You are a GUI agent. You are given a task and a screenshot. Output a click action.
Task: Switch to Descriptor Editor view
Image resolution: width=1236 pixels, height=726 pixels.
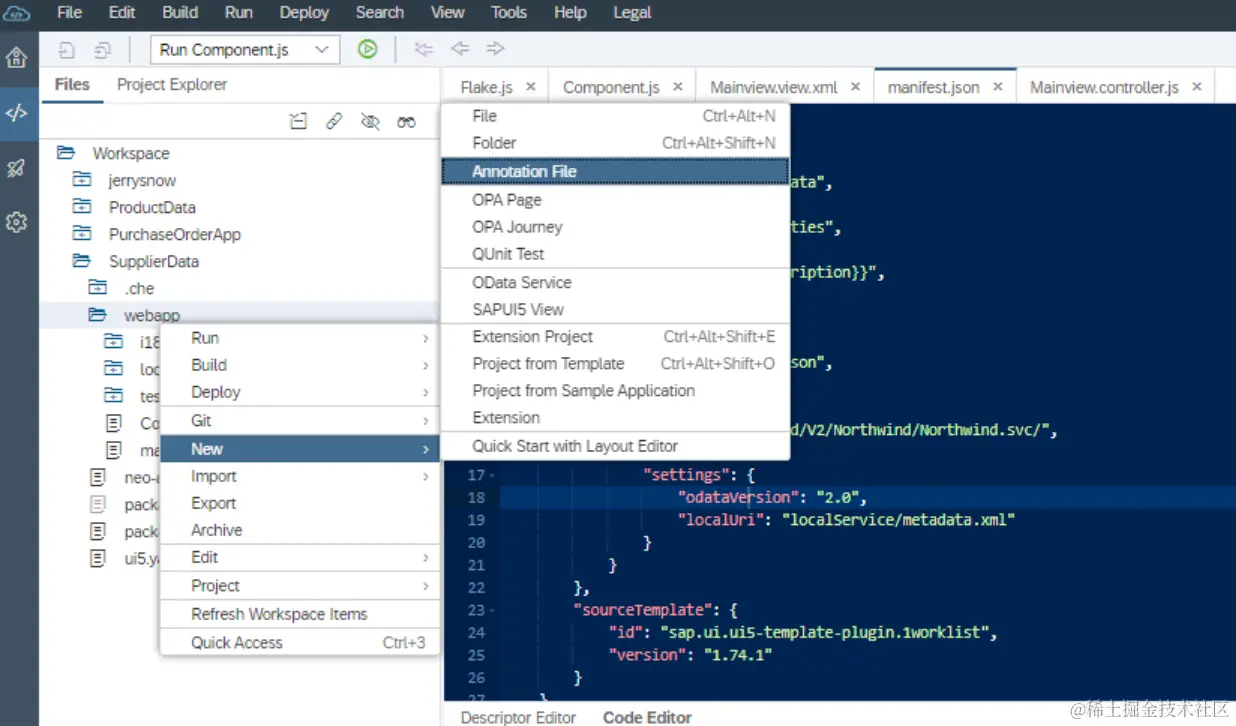(x=518, y=717)
